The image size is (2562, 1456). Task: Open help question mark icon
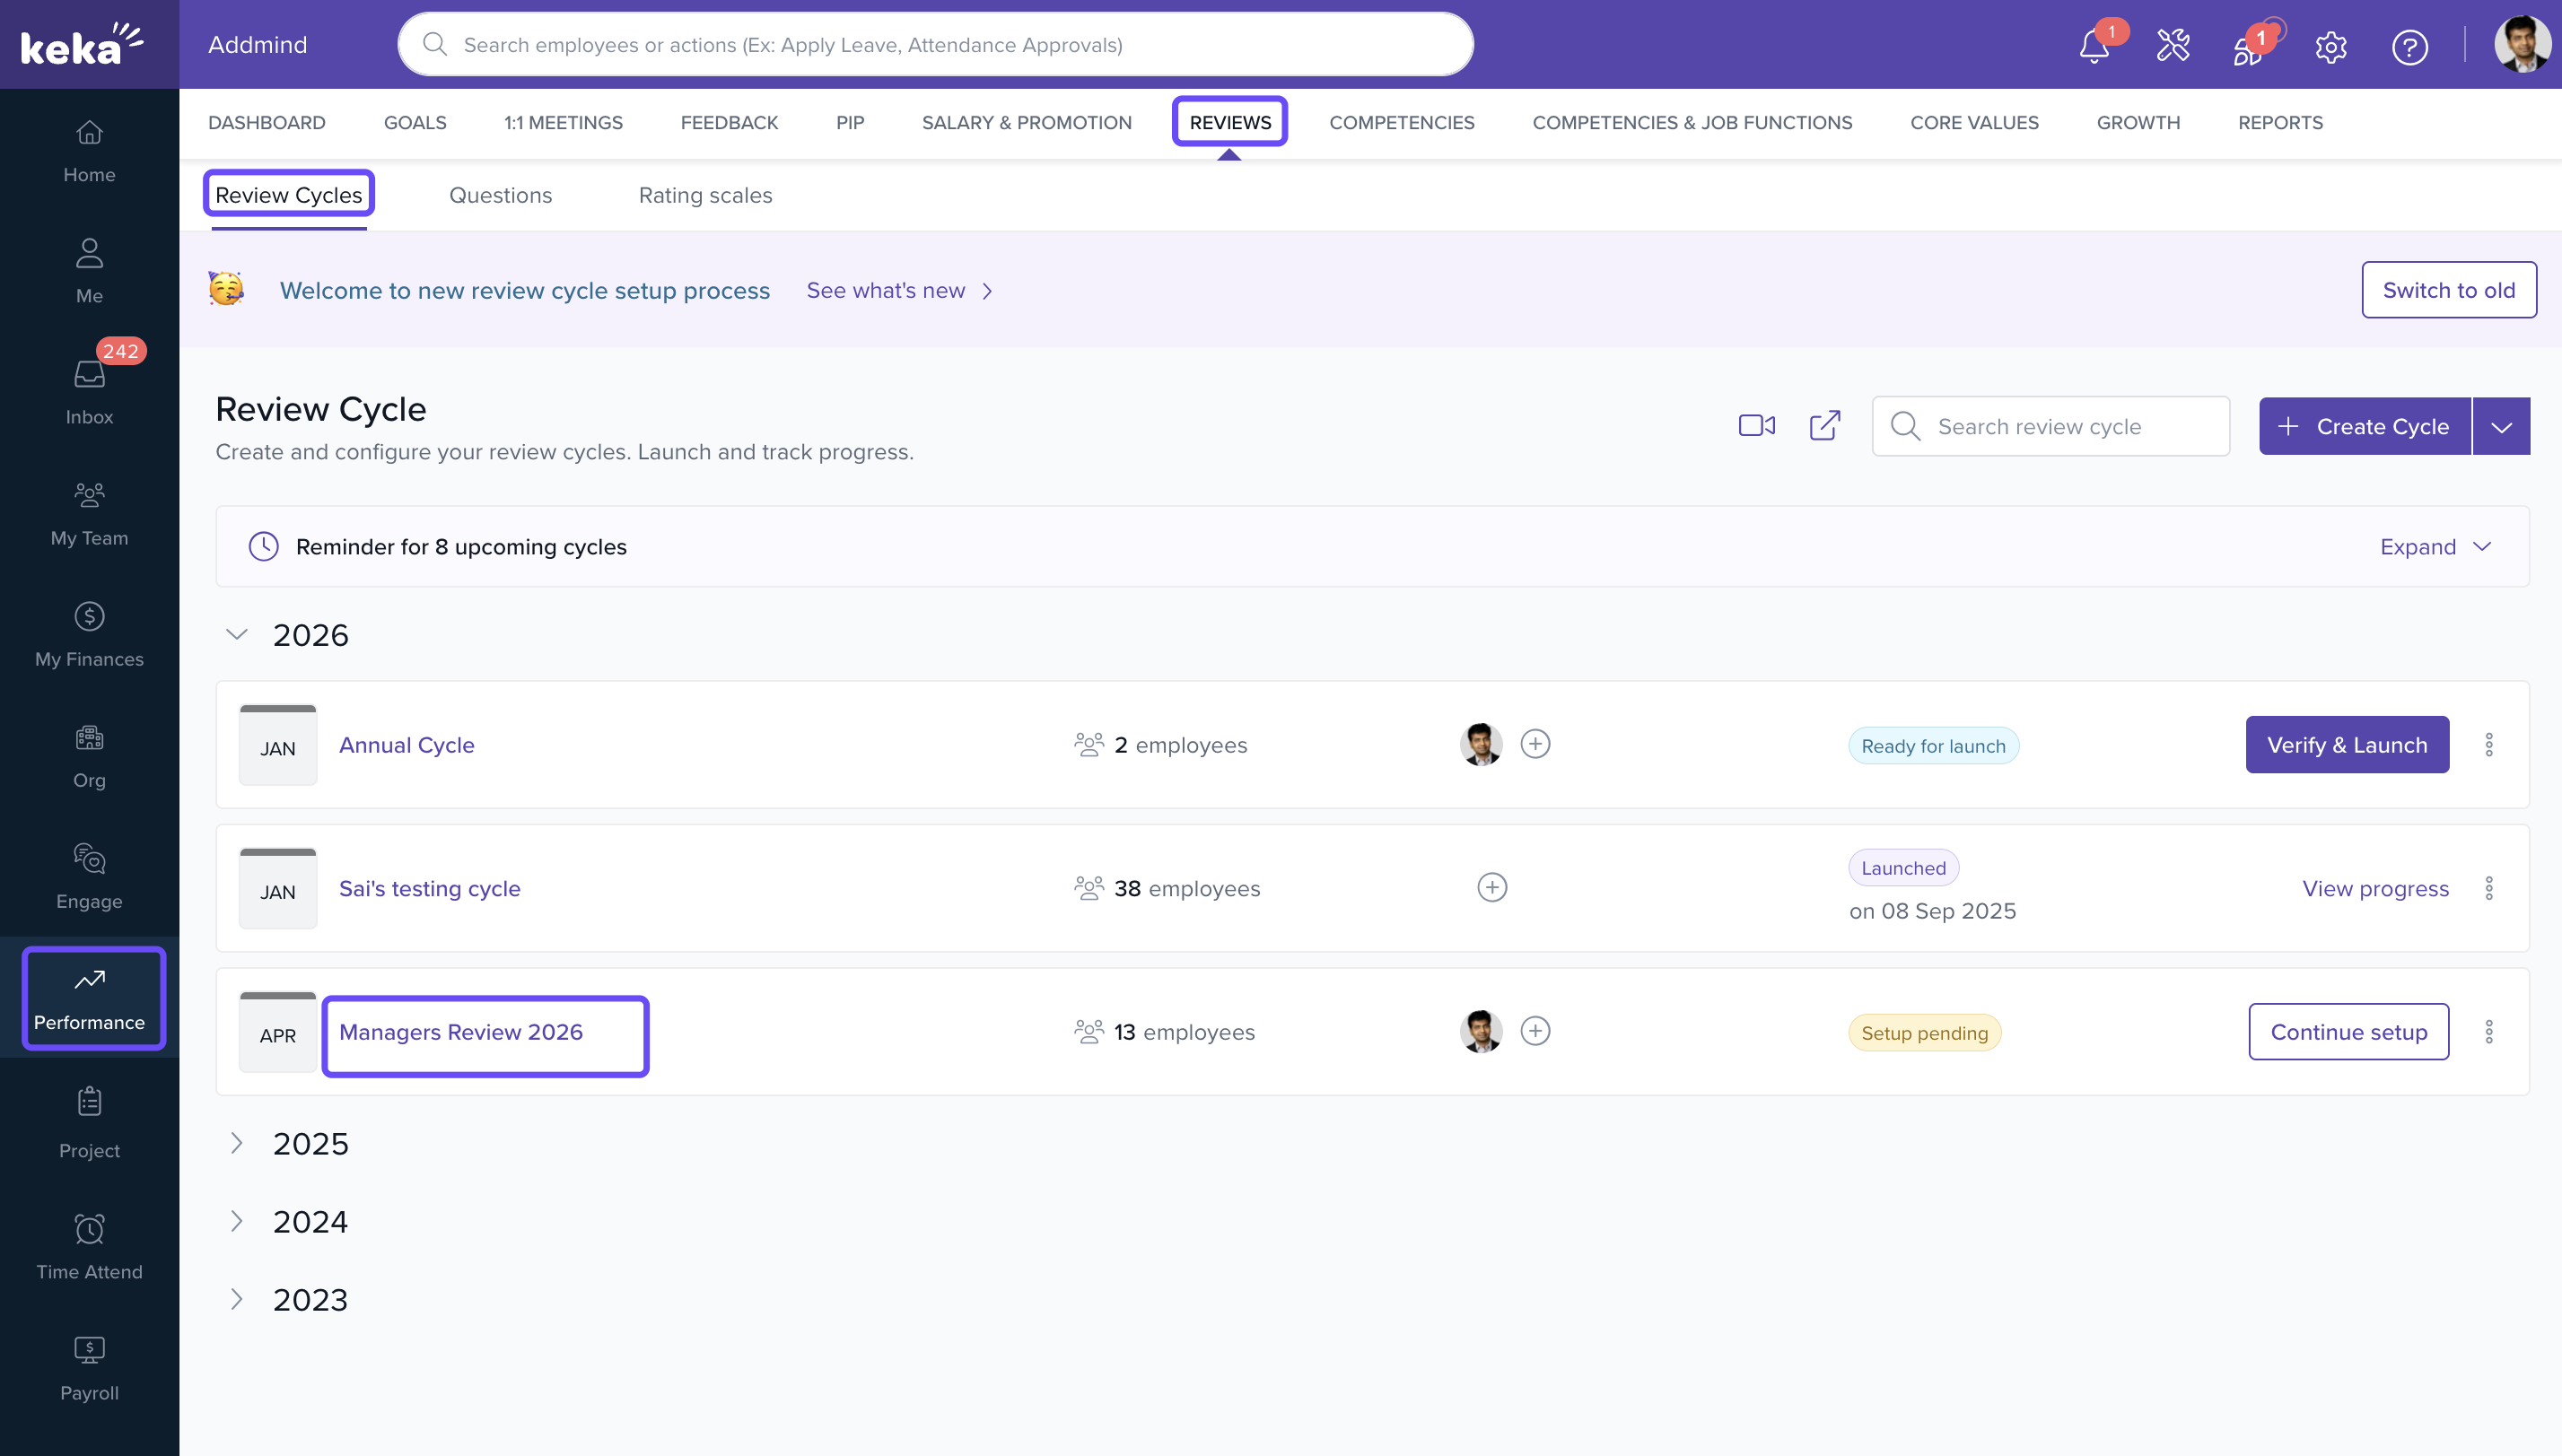coord(2409,46)
